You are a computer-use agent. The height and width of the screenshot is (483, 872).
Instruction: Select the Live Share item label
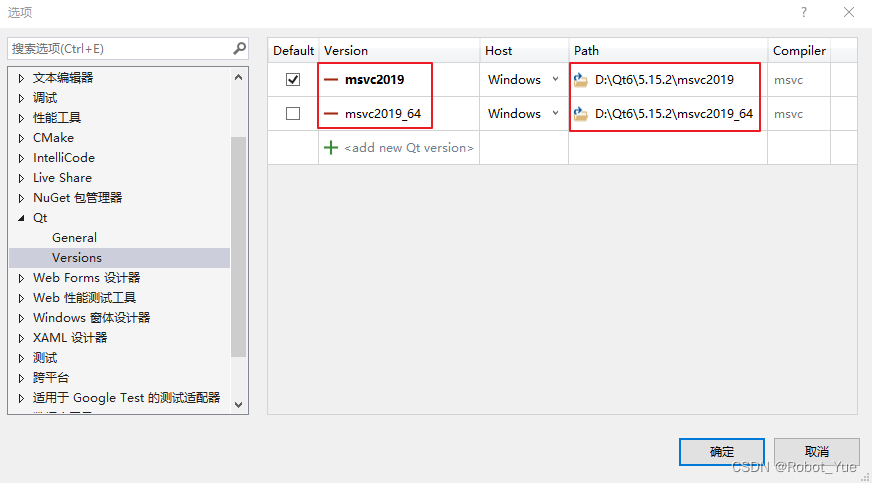(x=62, y=177)
